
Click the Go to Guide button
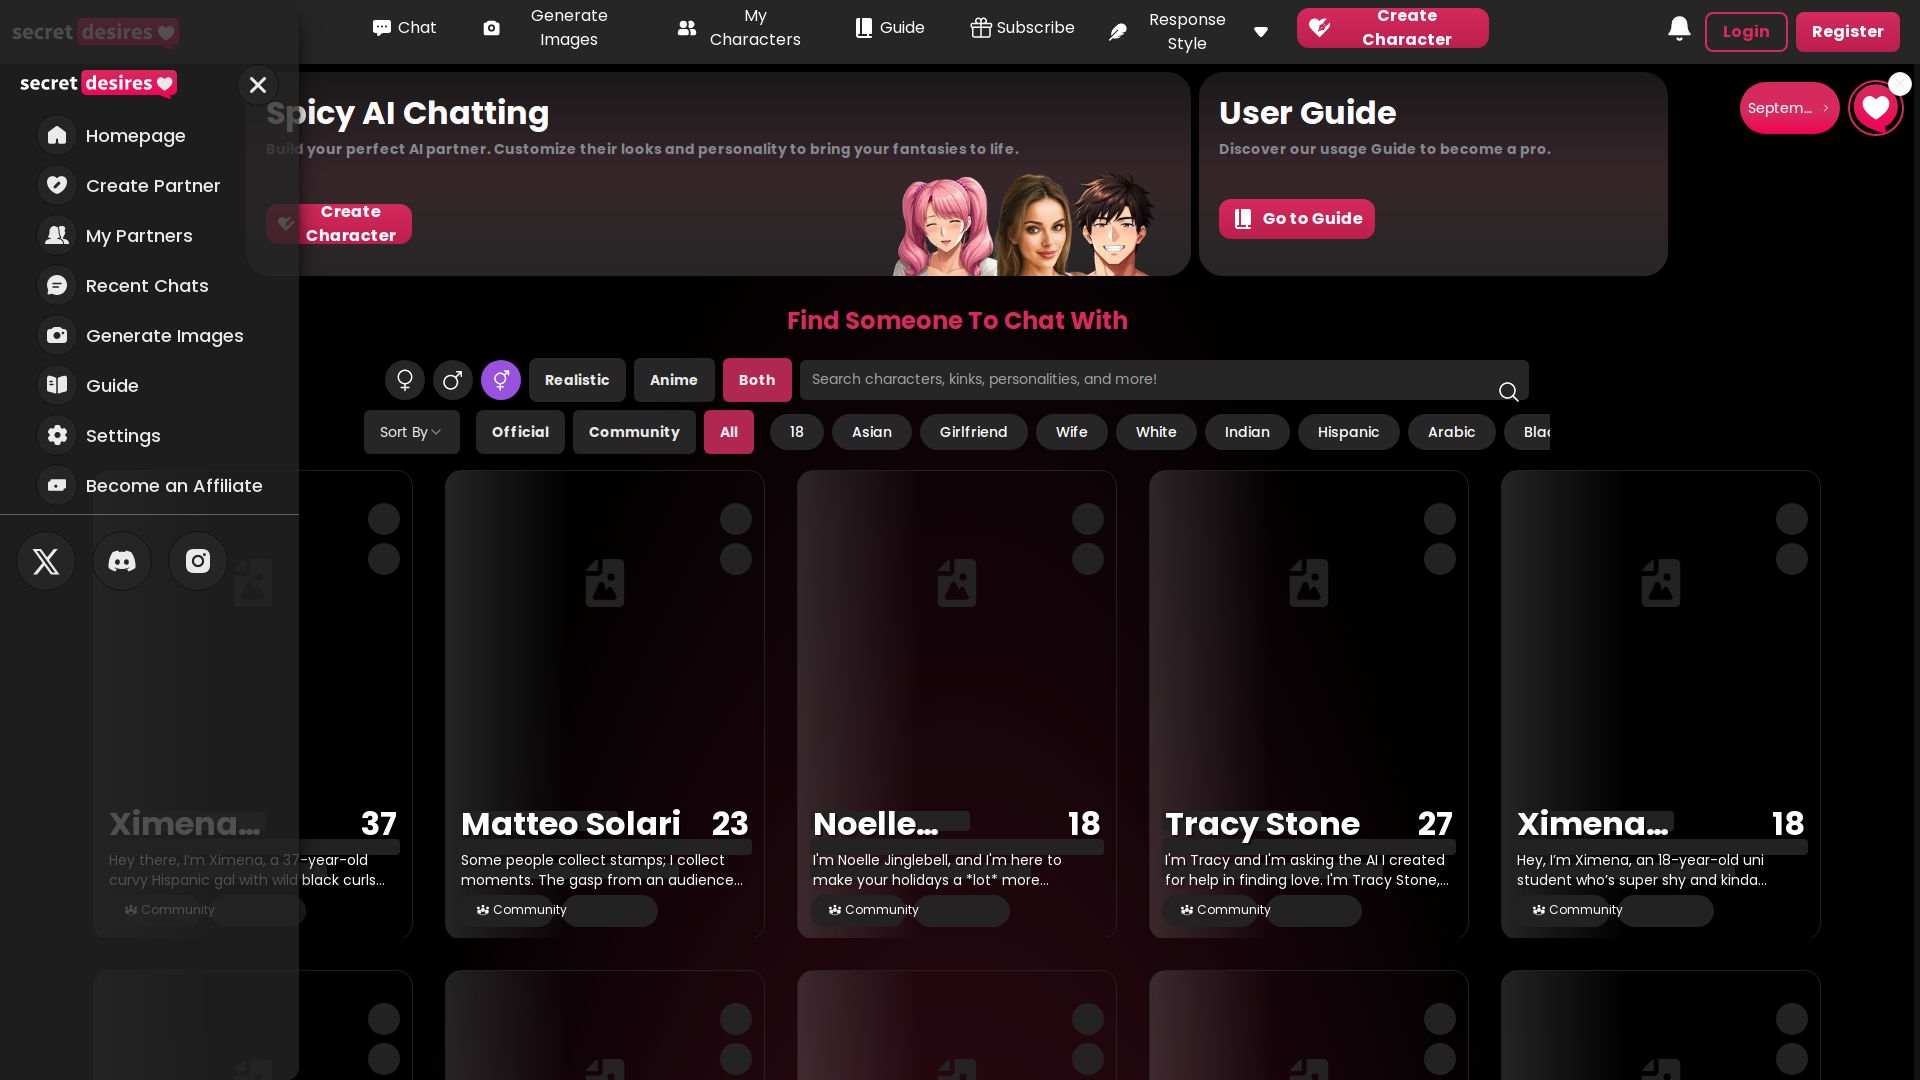[x=1296, y=219]
